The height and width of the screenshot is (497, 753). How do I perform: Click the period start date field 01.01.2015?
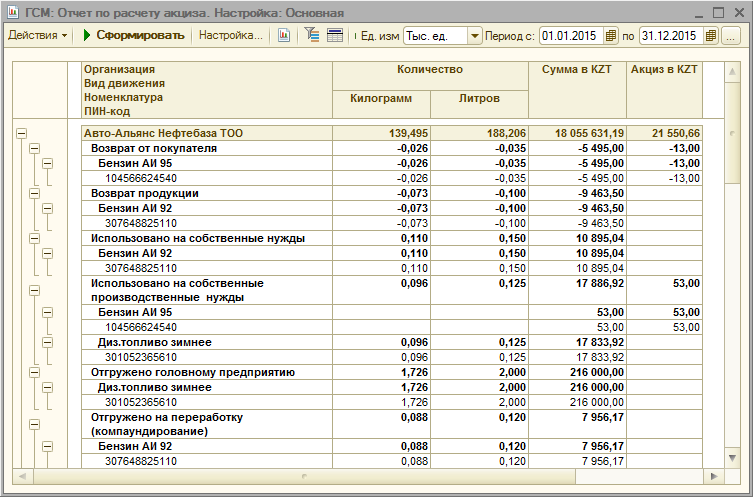[571, 36]
